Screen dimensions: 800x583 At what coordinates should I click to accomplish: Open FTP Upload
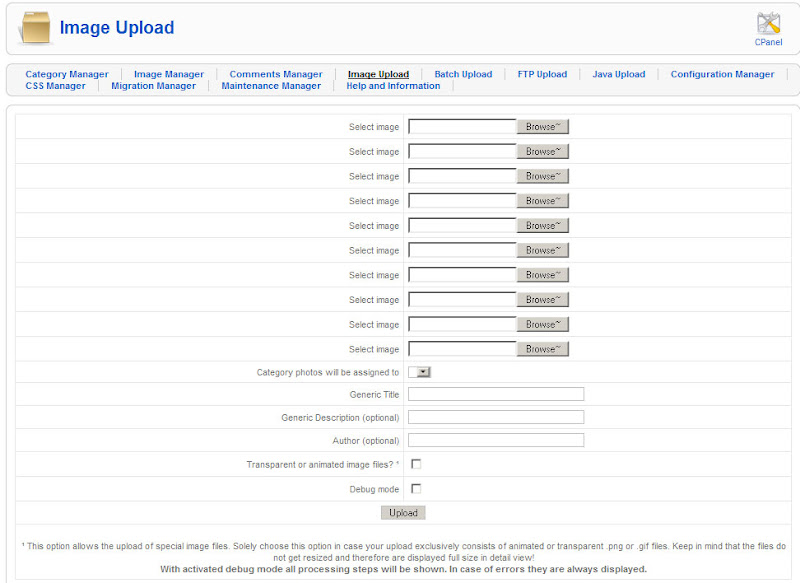click(542, 74)
